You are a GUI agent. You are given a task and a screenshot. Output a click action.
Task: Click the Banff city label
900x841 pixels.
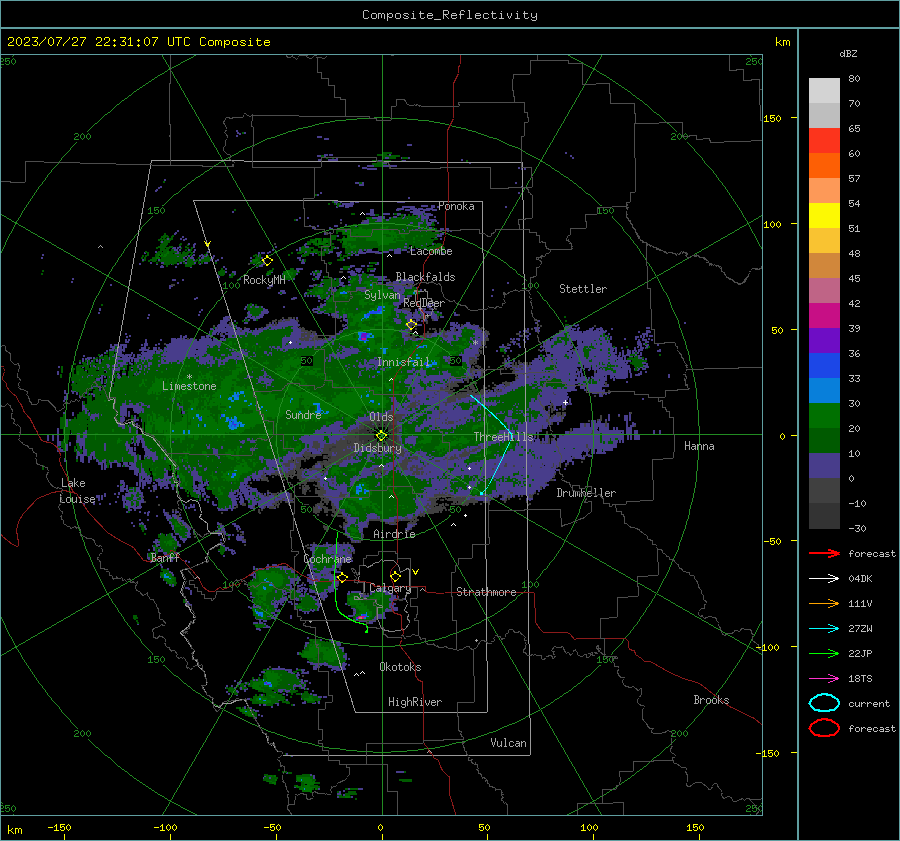pyautogui.click(x=165, y=557)
